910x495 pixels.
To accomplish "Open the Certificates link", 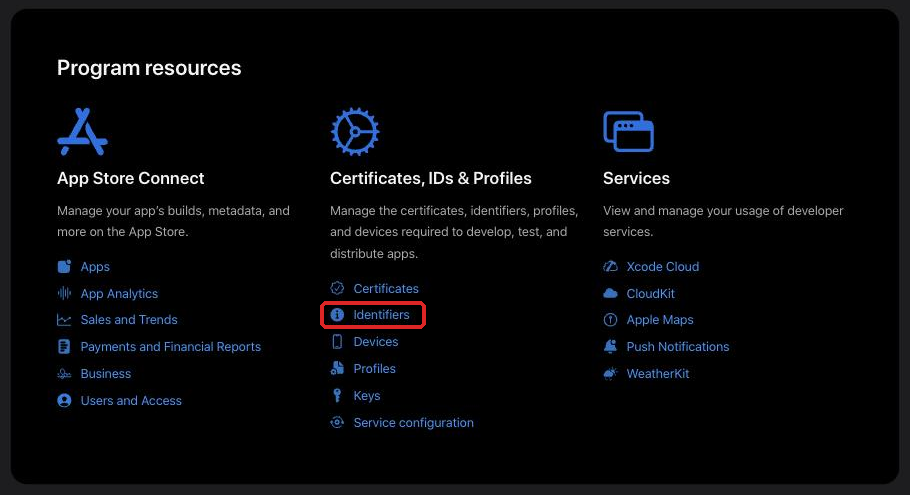I will 386,288.
